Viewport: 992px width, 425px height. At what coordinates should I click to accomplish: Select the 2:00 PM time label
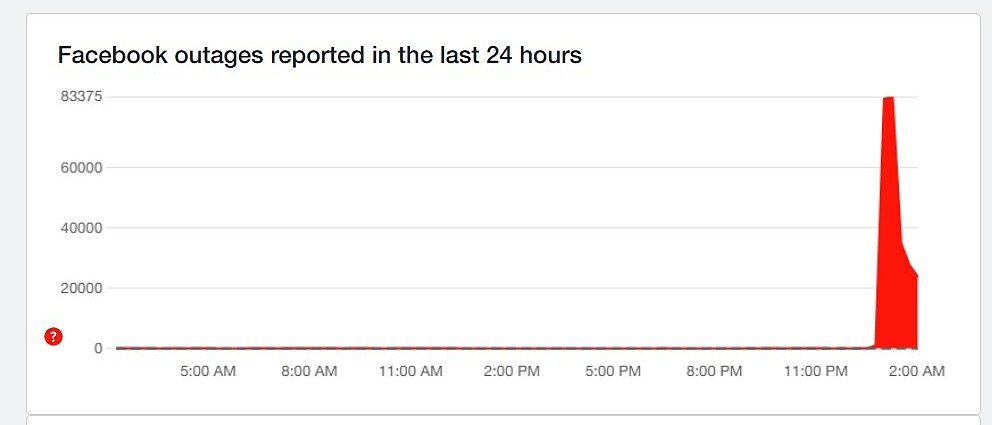(511, 372)
